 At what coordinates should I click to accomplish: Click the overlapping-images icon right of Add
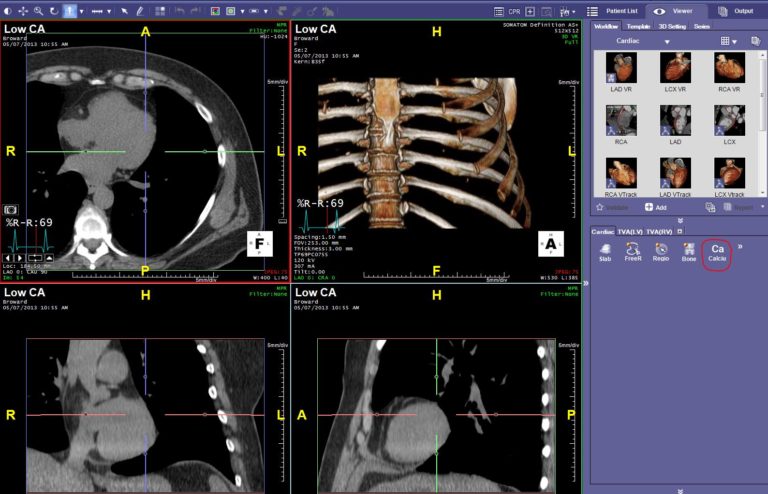(710, 208)
